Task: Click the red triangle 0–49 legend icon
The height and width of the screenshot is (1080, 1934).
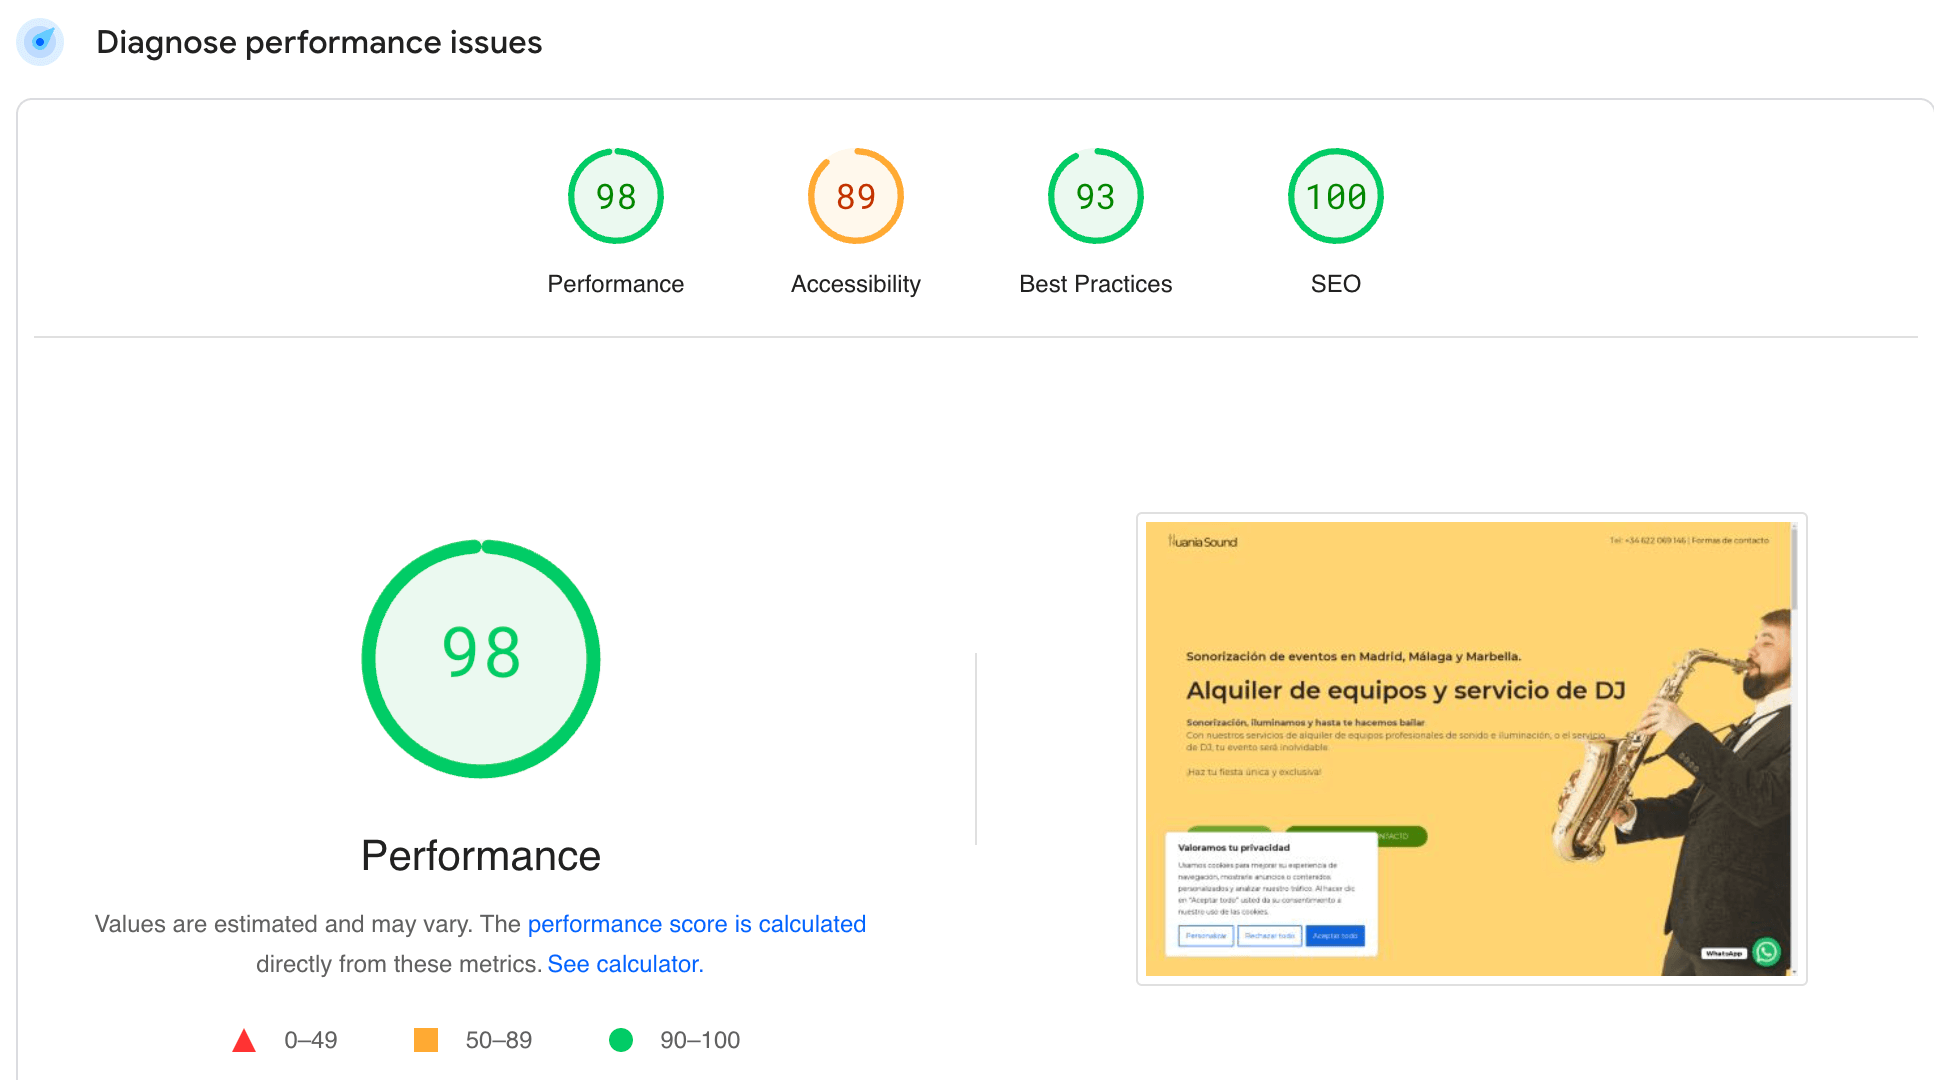Action: pos(244,1041)
